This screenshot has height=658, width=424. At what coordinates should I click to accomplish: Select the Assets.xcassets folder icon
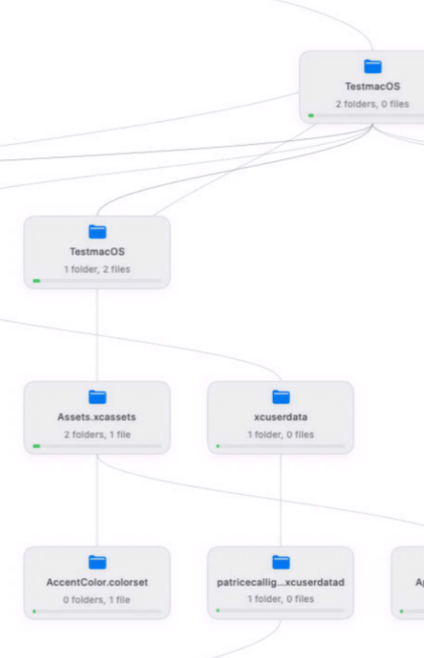(97, 397)
